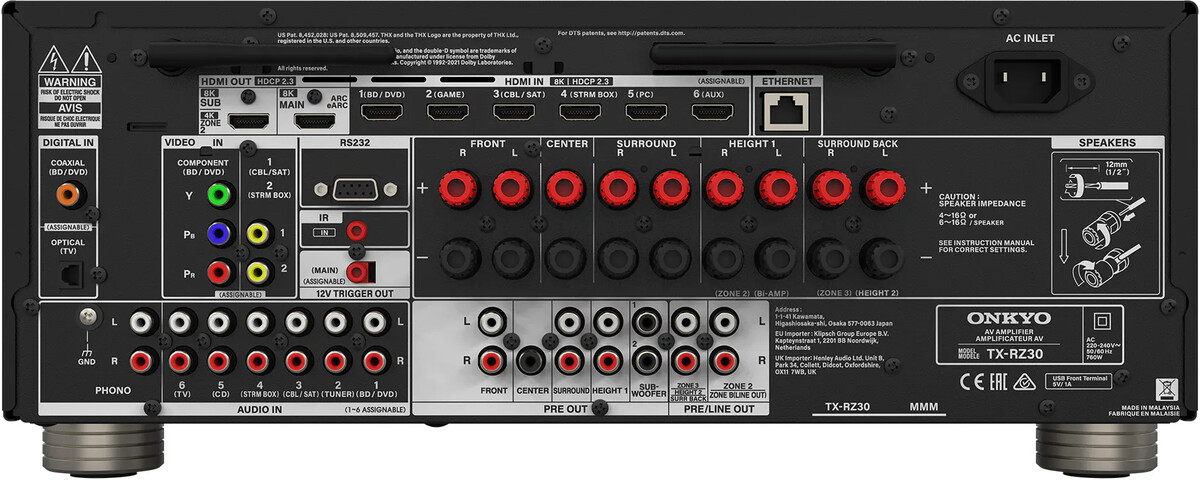Click the blue component Pb jack
The image size is (1200, 480).
tap(218, 233)
